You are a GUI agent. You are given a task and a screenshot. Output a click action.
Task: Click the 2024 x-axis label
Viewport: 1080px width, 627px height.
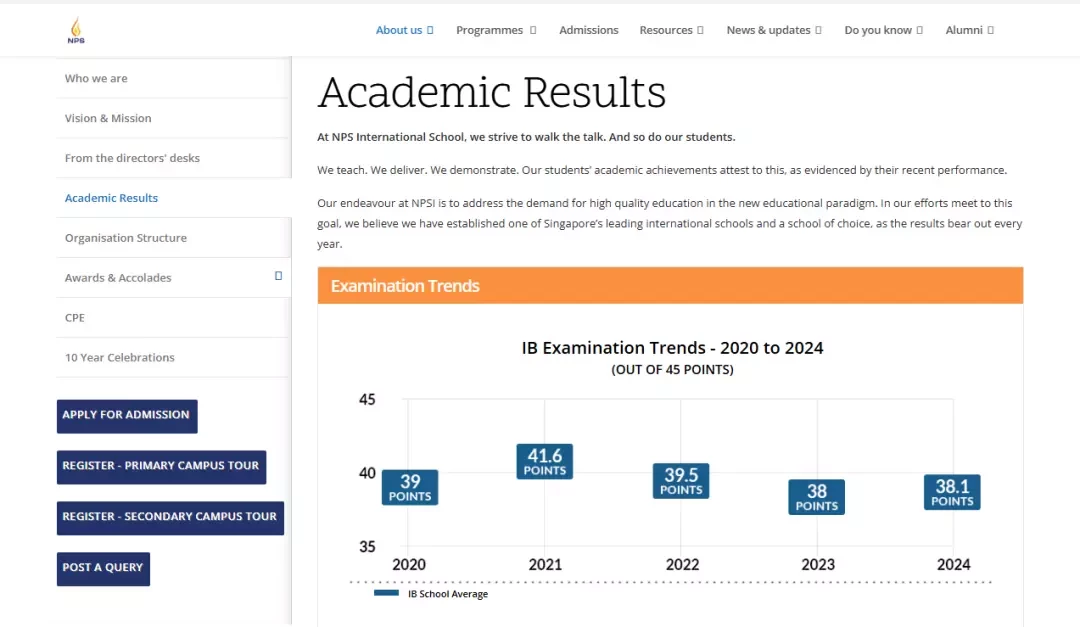click(954, 565)
